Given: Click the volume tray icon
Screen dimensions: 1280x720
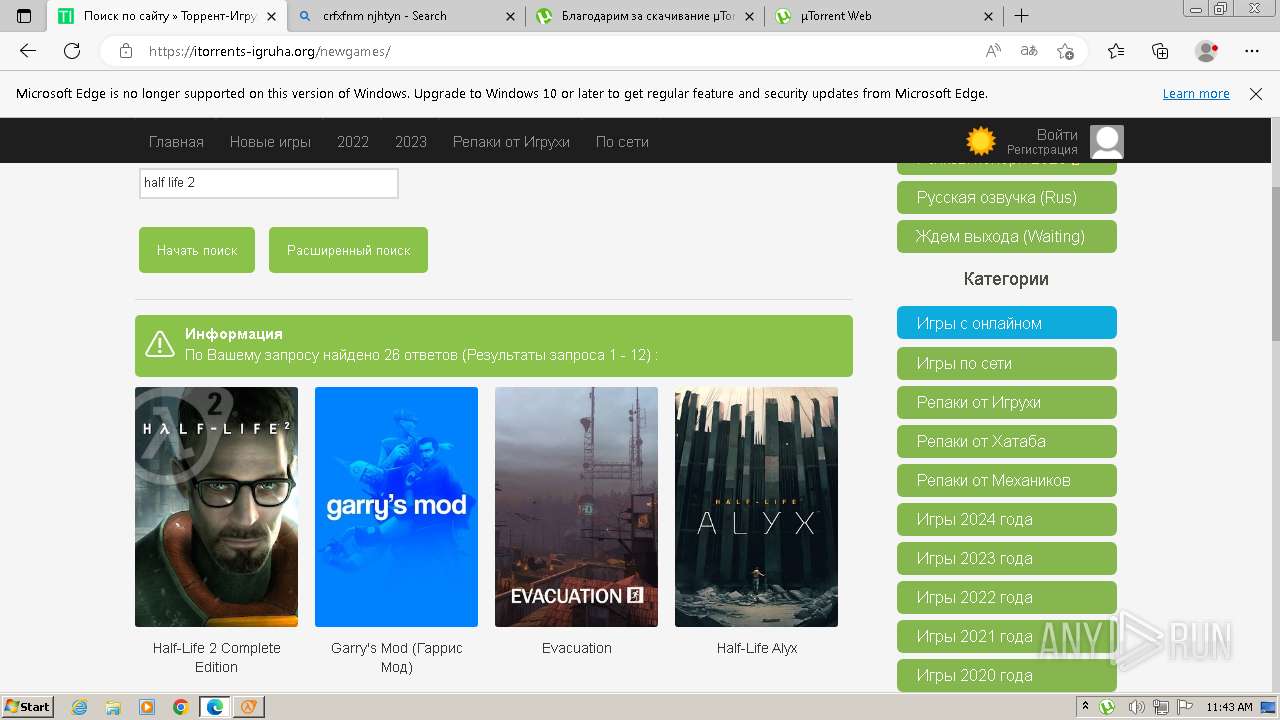Looking at the screenshot, I should click(x=1136, y=707).
